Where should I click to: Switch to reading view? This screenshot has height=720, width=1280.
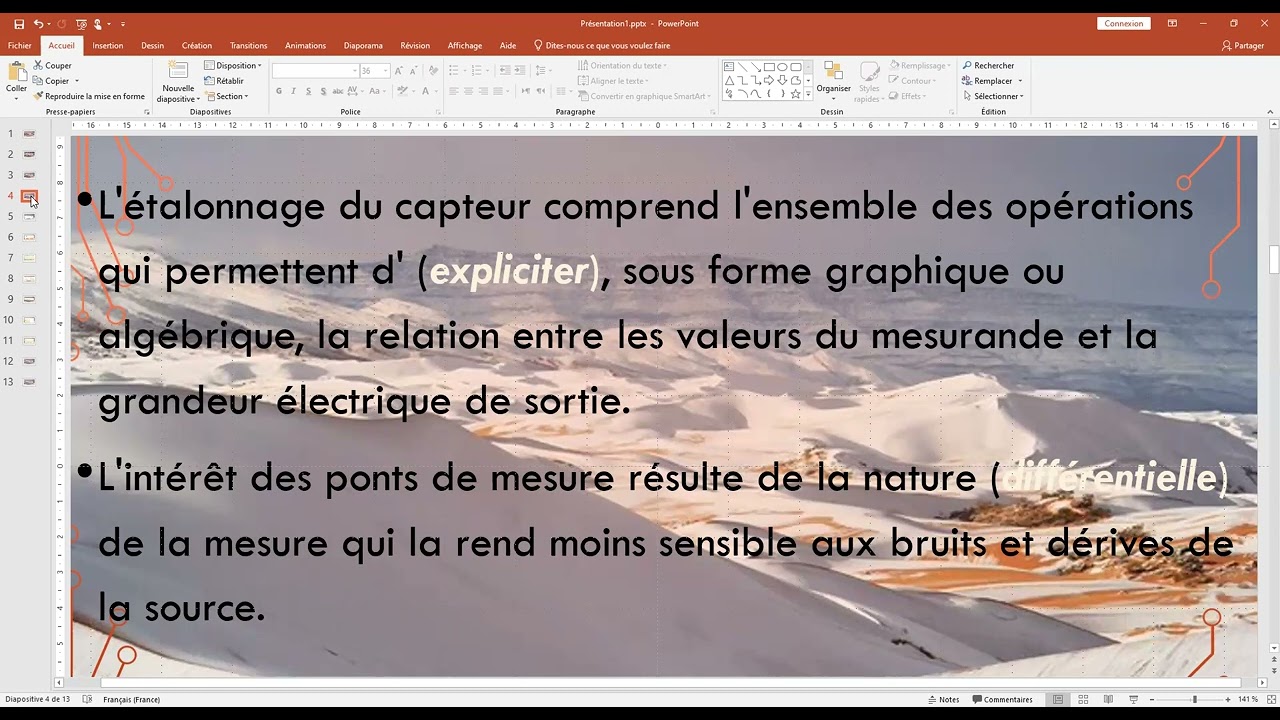1108,699
